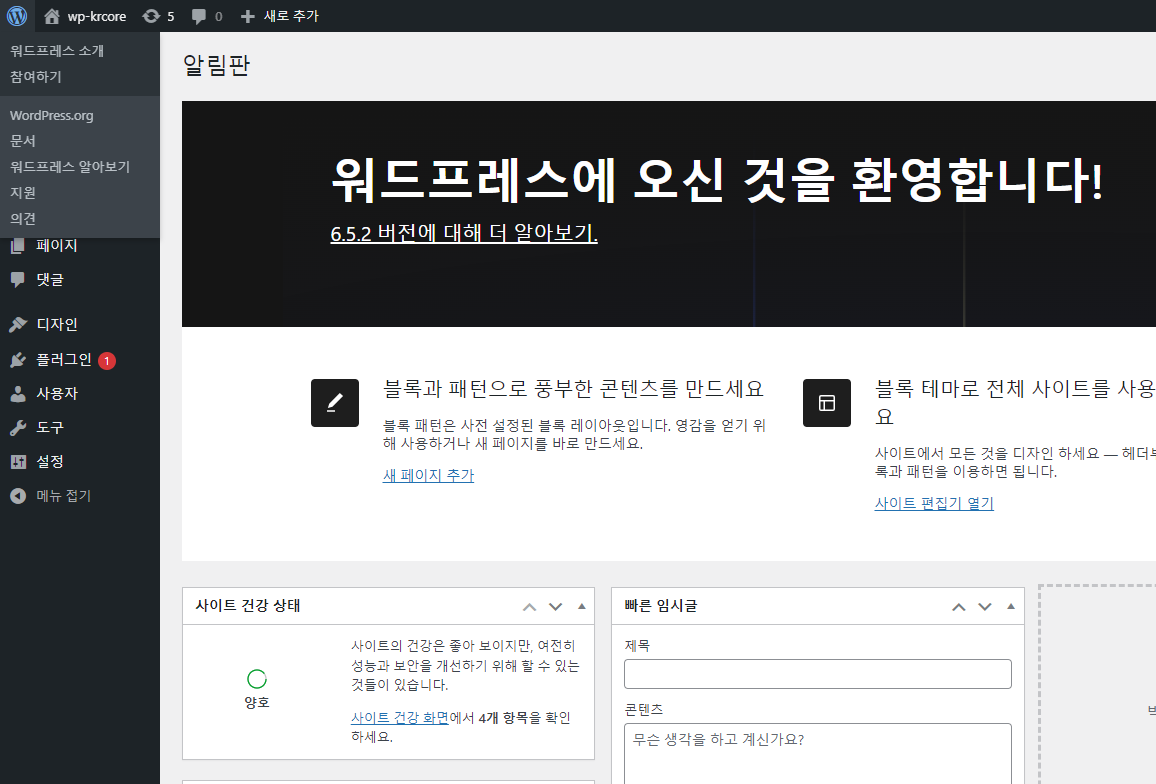Open the 사이트 건강 화면 link
1156x784 pixels.
pyautogui.click(x=400, y=718)
